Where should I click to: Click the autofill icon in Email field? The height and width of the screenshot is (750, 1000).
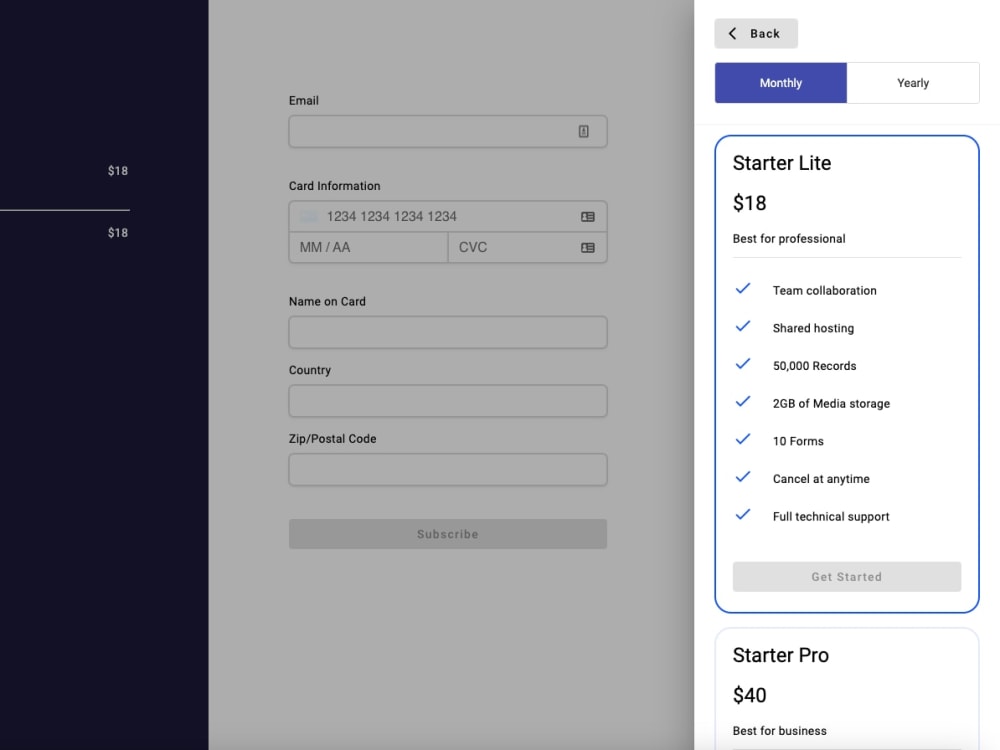[584, 131]
